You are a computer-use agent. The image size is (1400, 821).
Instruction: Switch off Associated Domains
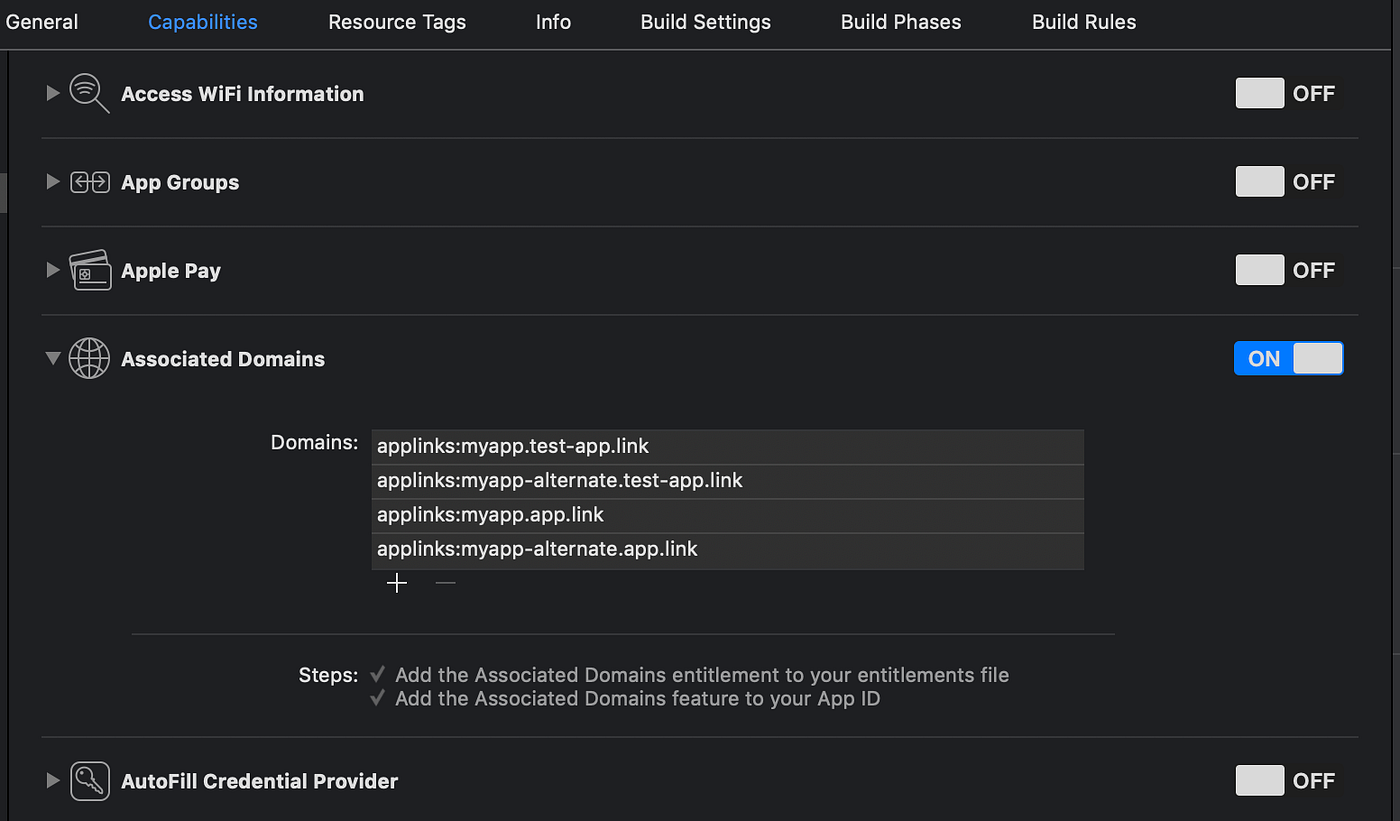[1288, 358]
